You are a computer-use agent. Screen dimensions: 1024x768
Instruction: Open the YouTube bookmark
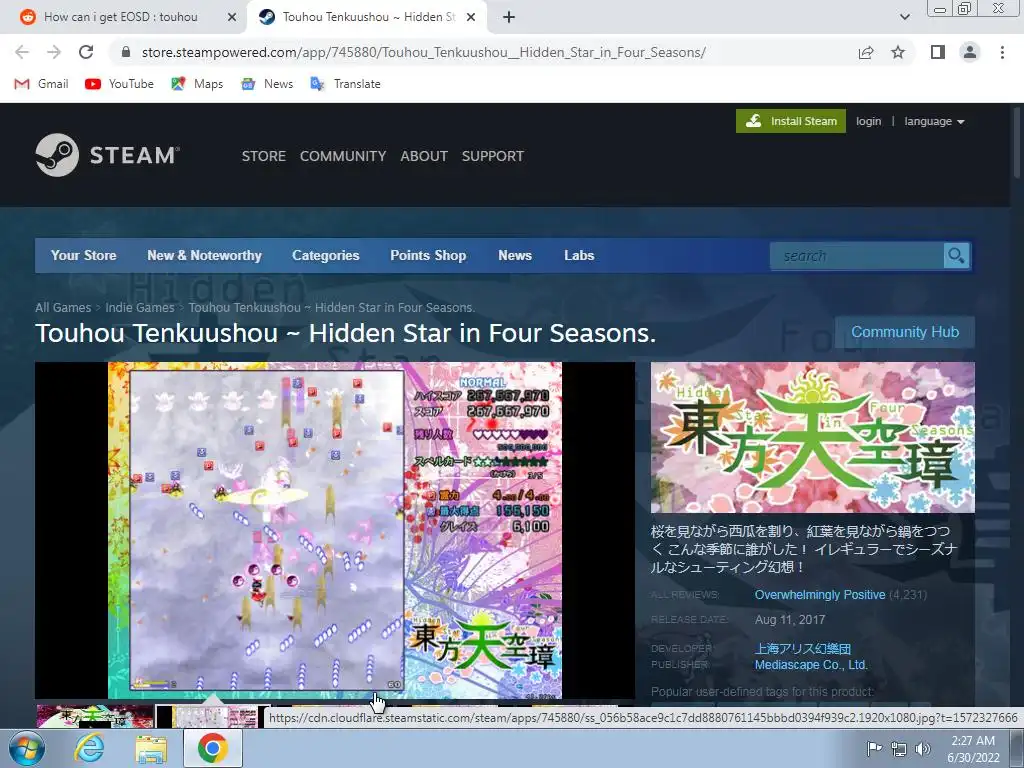click(120, 84)
